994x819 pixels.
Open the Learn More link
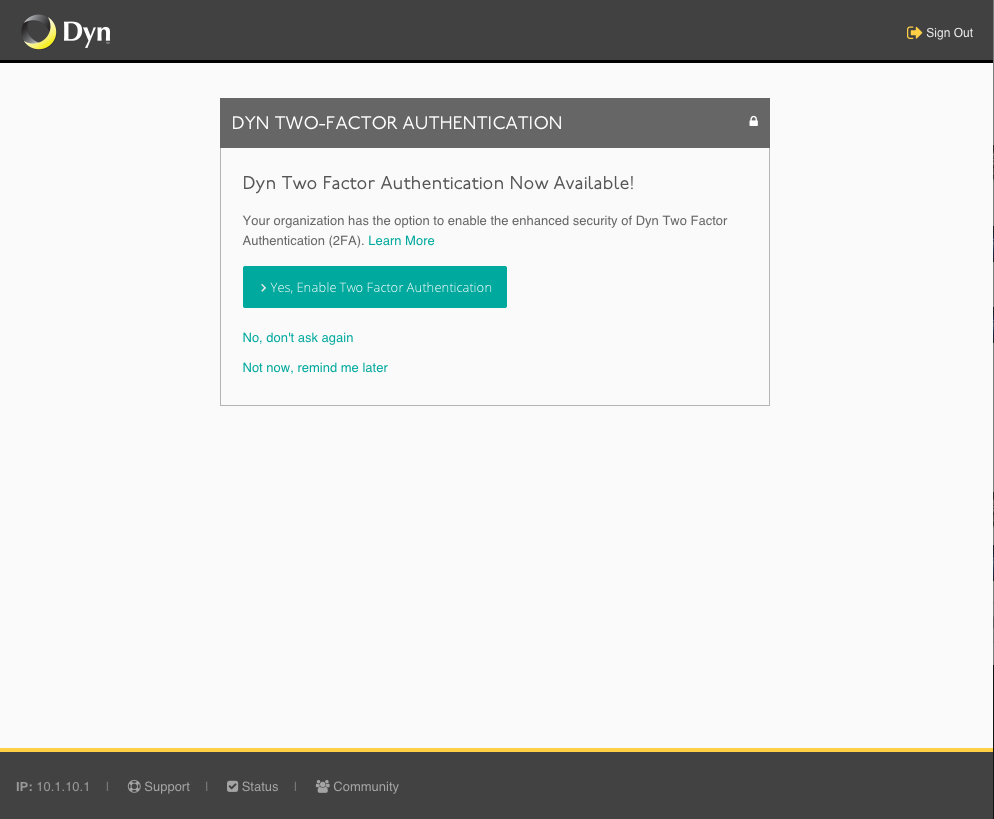click(401, 241)
